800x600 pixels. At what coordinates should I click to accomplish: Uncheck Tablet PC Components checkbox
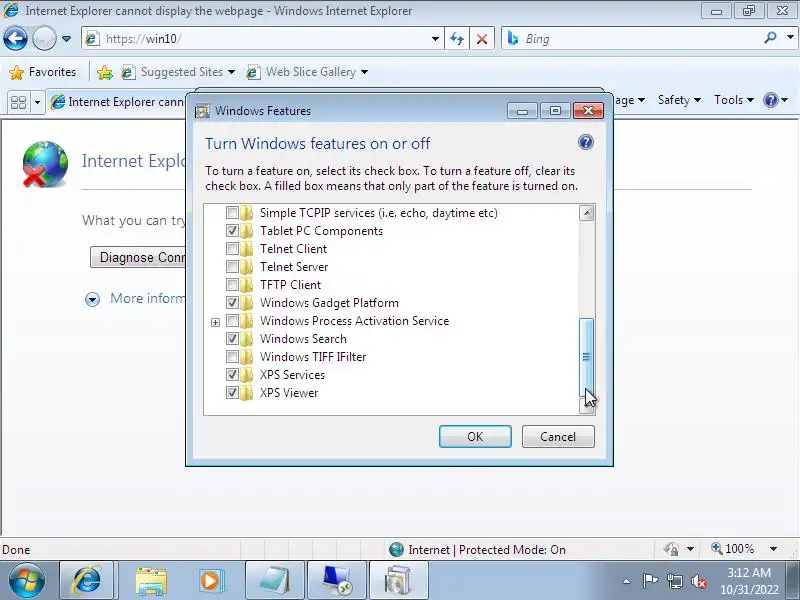click(x=232, y=231)
